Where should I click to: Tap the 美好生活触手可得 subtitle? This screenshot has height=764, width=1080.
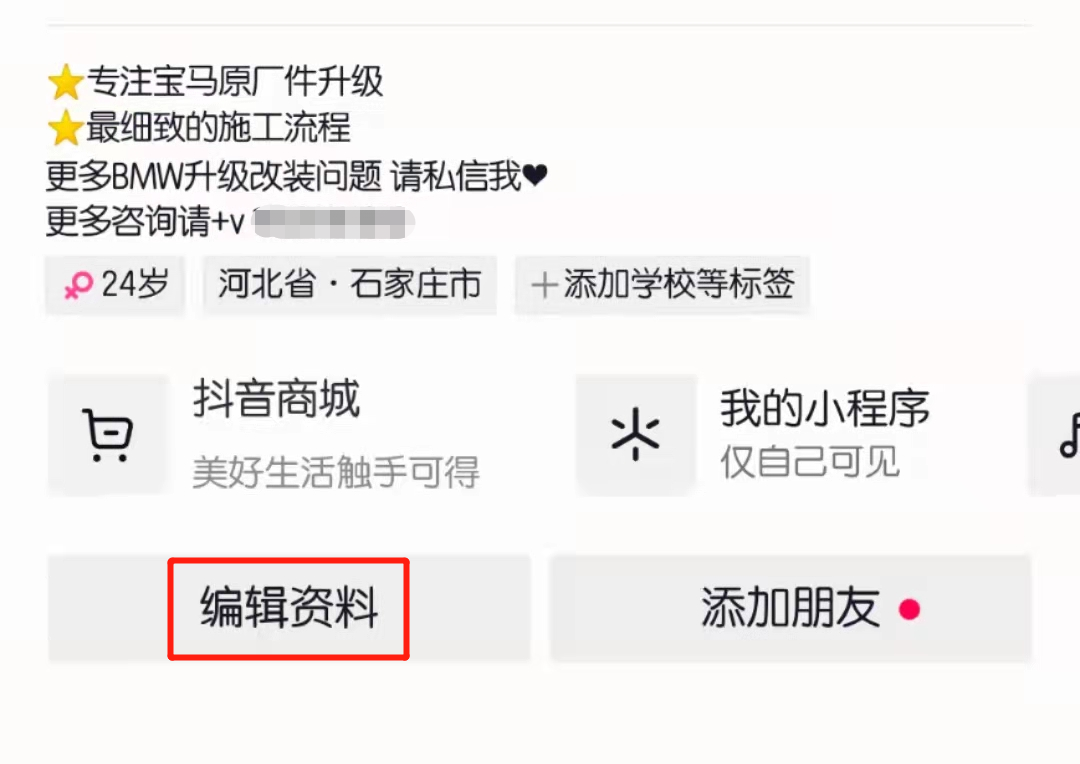click(x=335, y=472)
